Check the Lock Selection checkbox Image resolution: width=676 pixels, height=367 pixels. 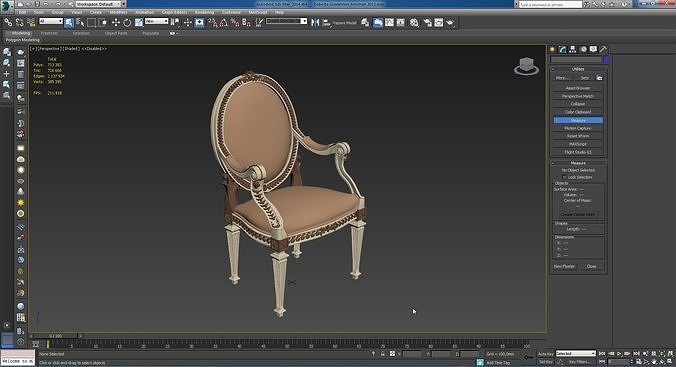click(x=564, y=177)
